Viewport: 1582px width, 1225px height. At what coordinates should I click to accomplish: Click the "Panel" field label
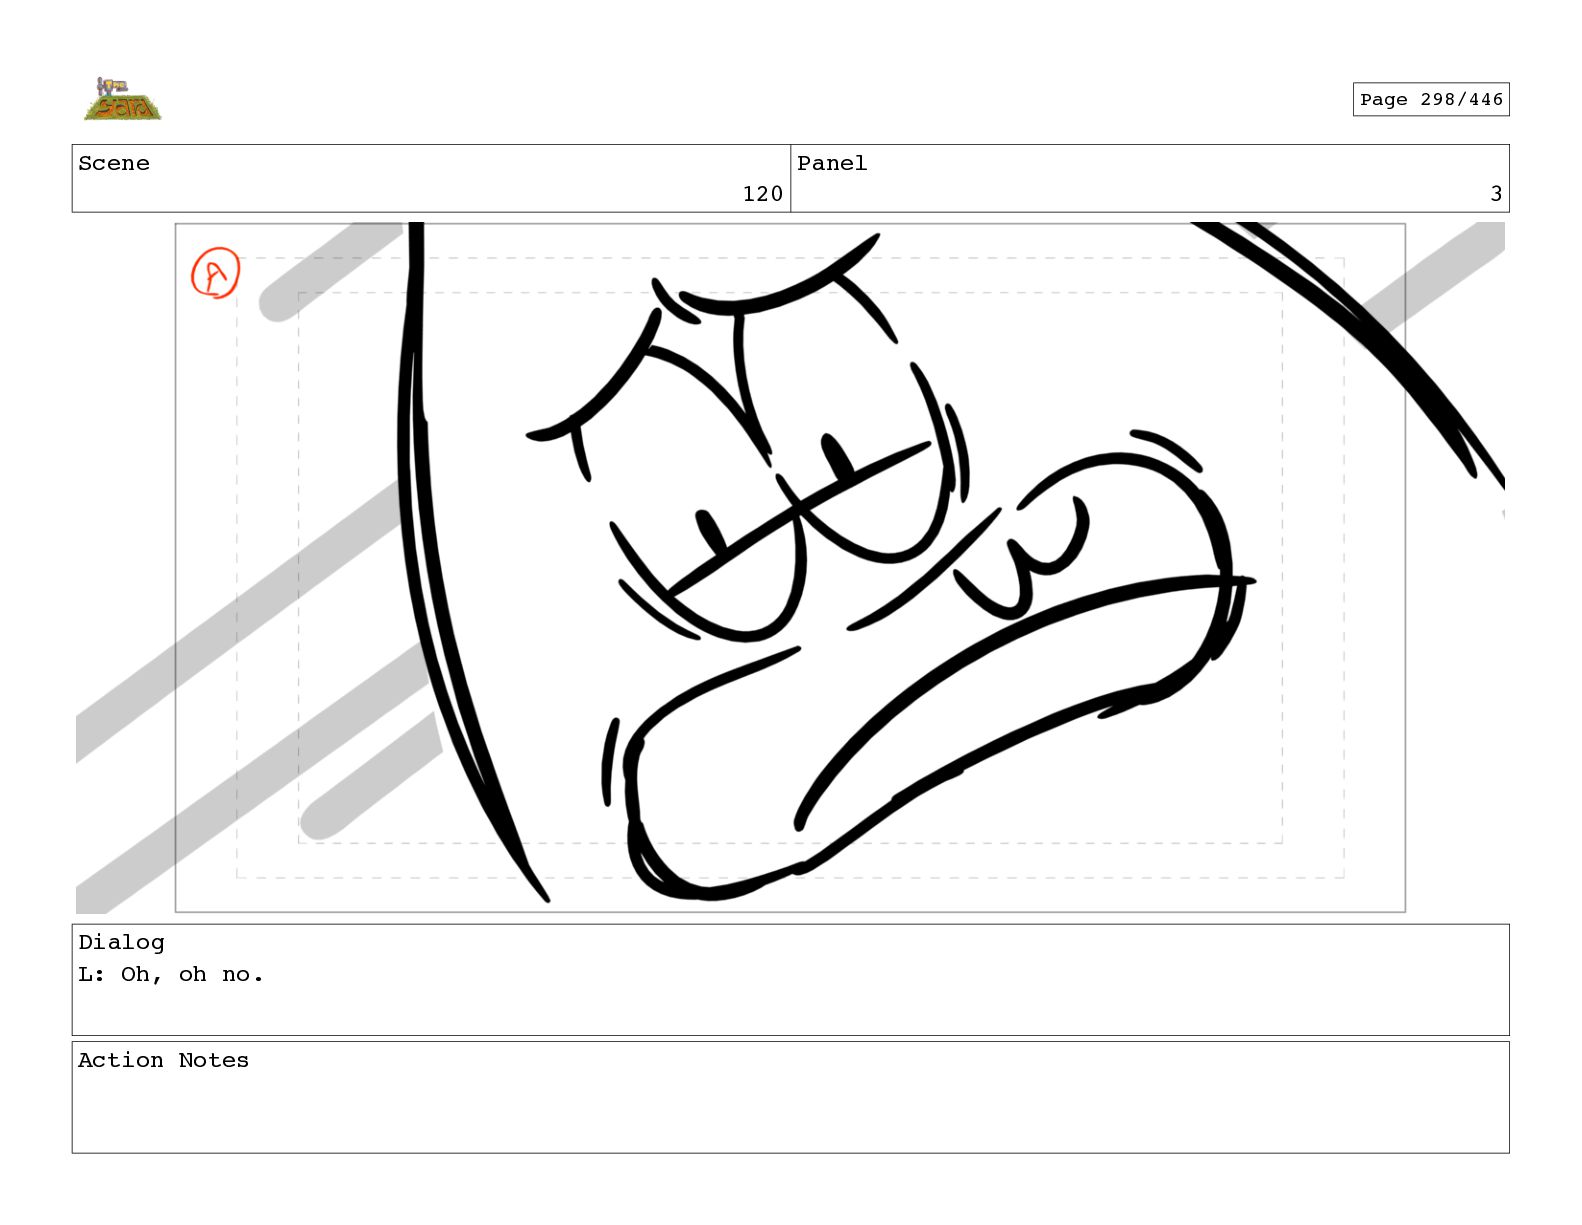click(832, 163)
